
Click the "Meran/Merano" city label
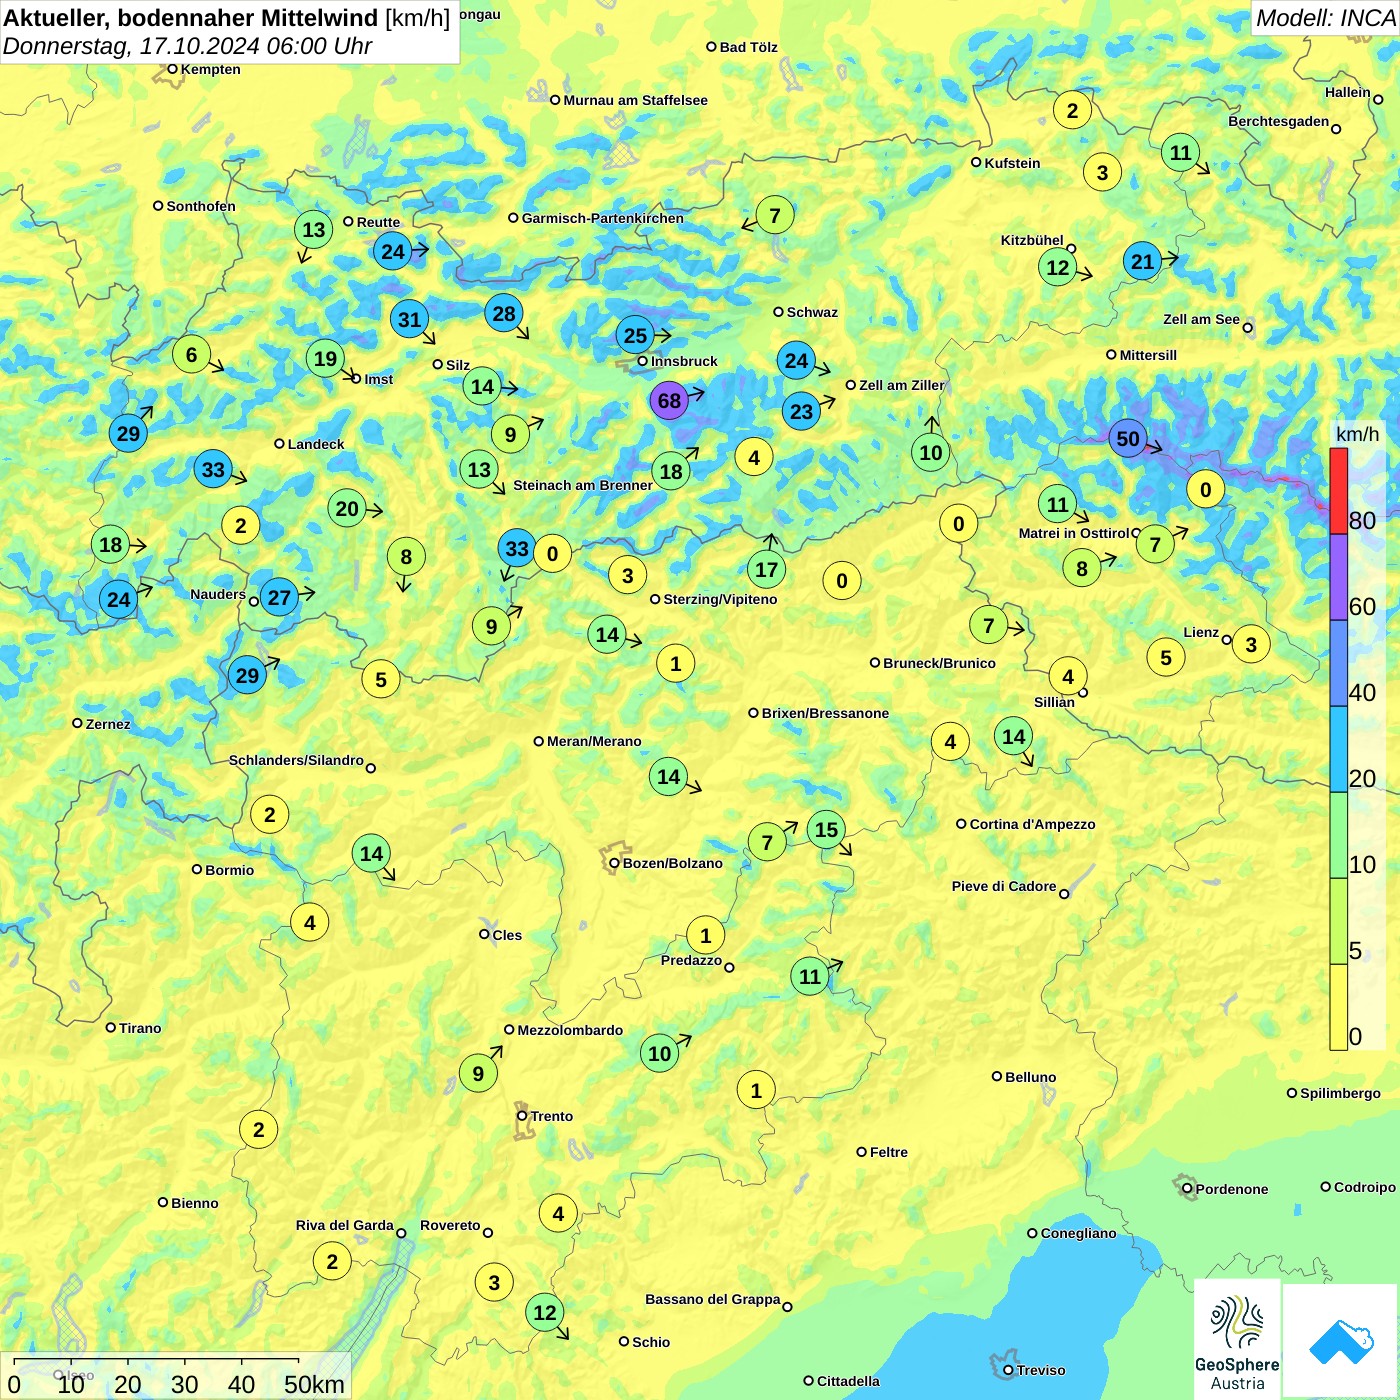594,742
